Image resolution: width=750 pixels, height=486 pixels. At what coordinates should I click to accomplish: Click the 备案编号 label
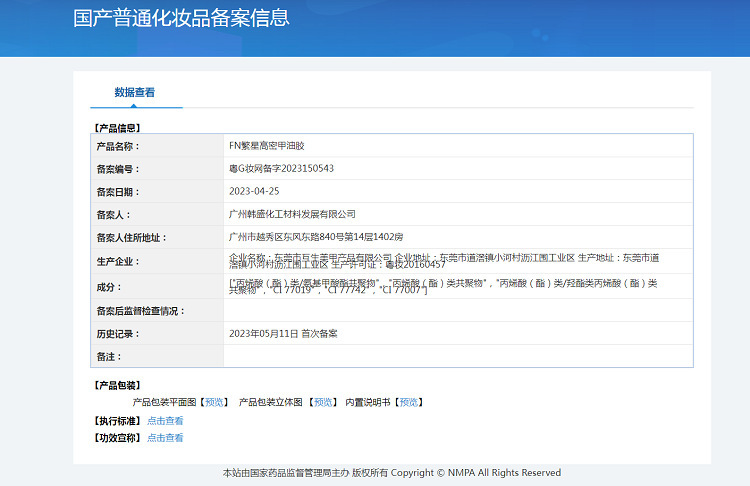(x=118, y=169)
